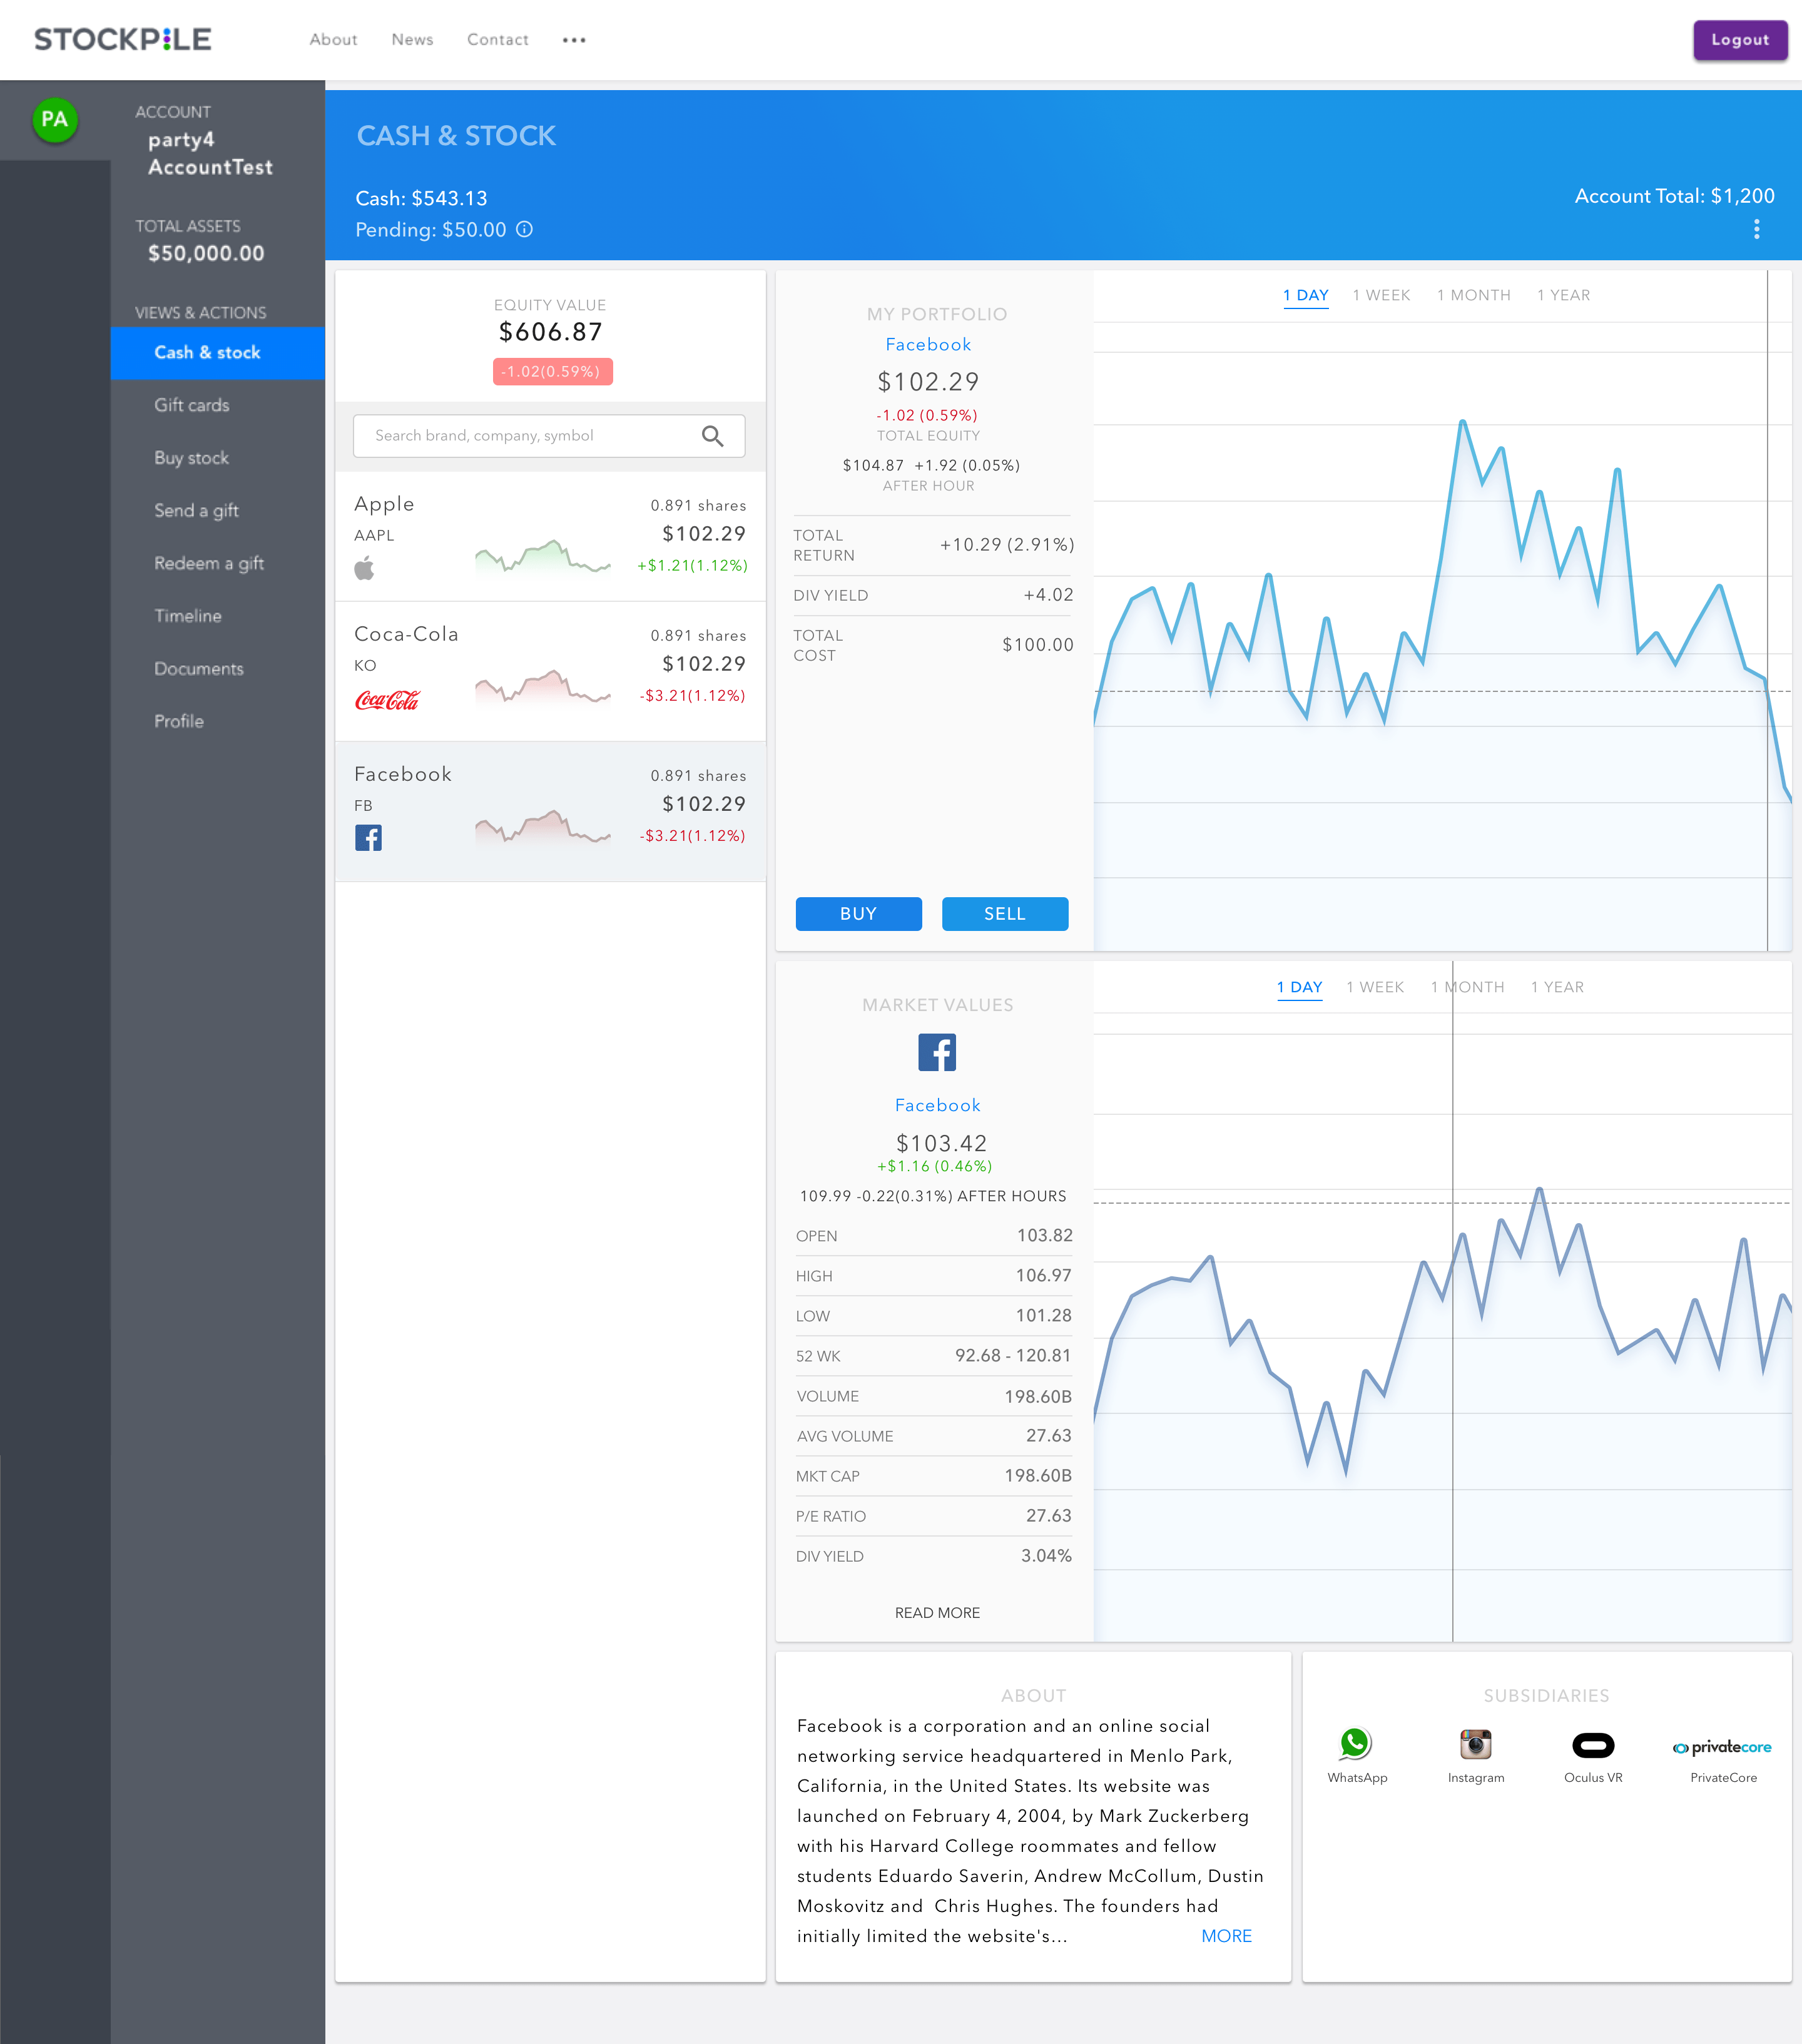The height and width of the screenshot is (2044, 1802).
Task: Open WhatsApp under Subsidiaries
Action: (1356, 1745)
